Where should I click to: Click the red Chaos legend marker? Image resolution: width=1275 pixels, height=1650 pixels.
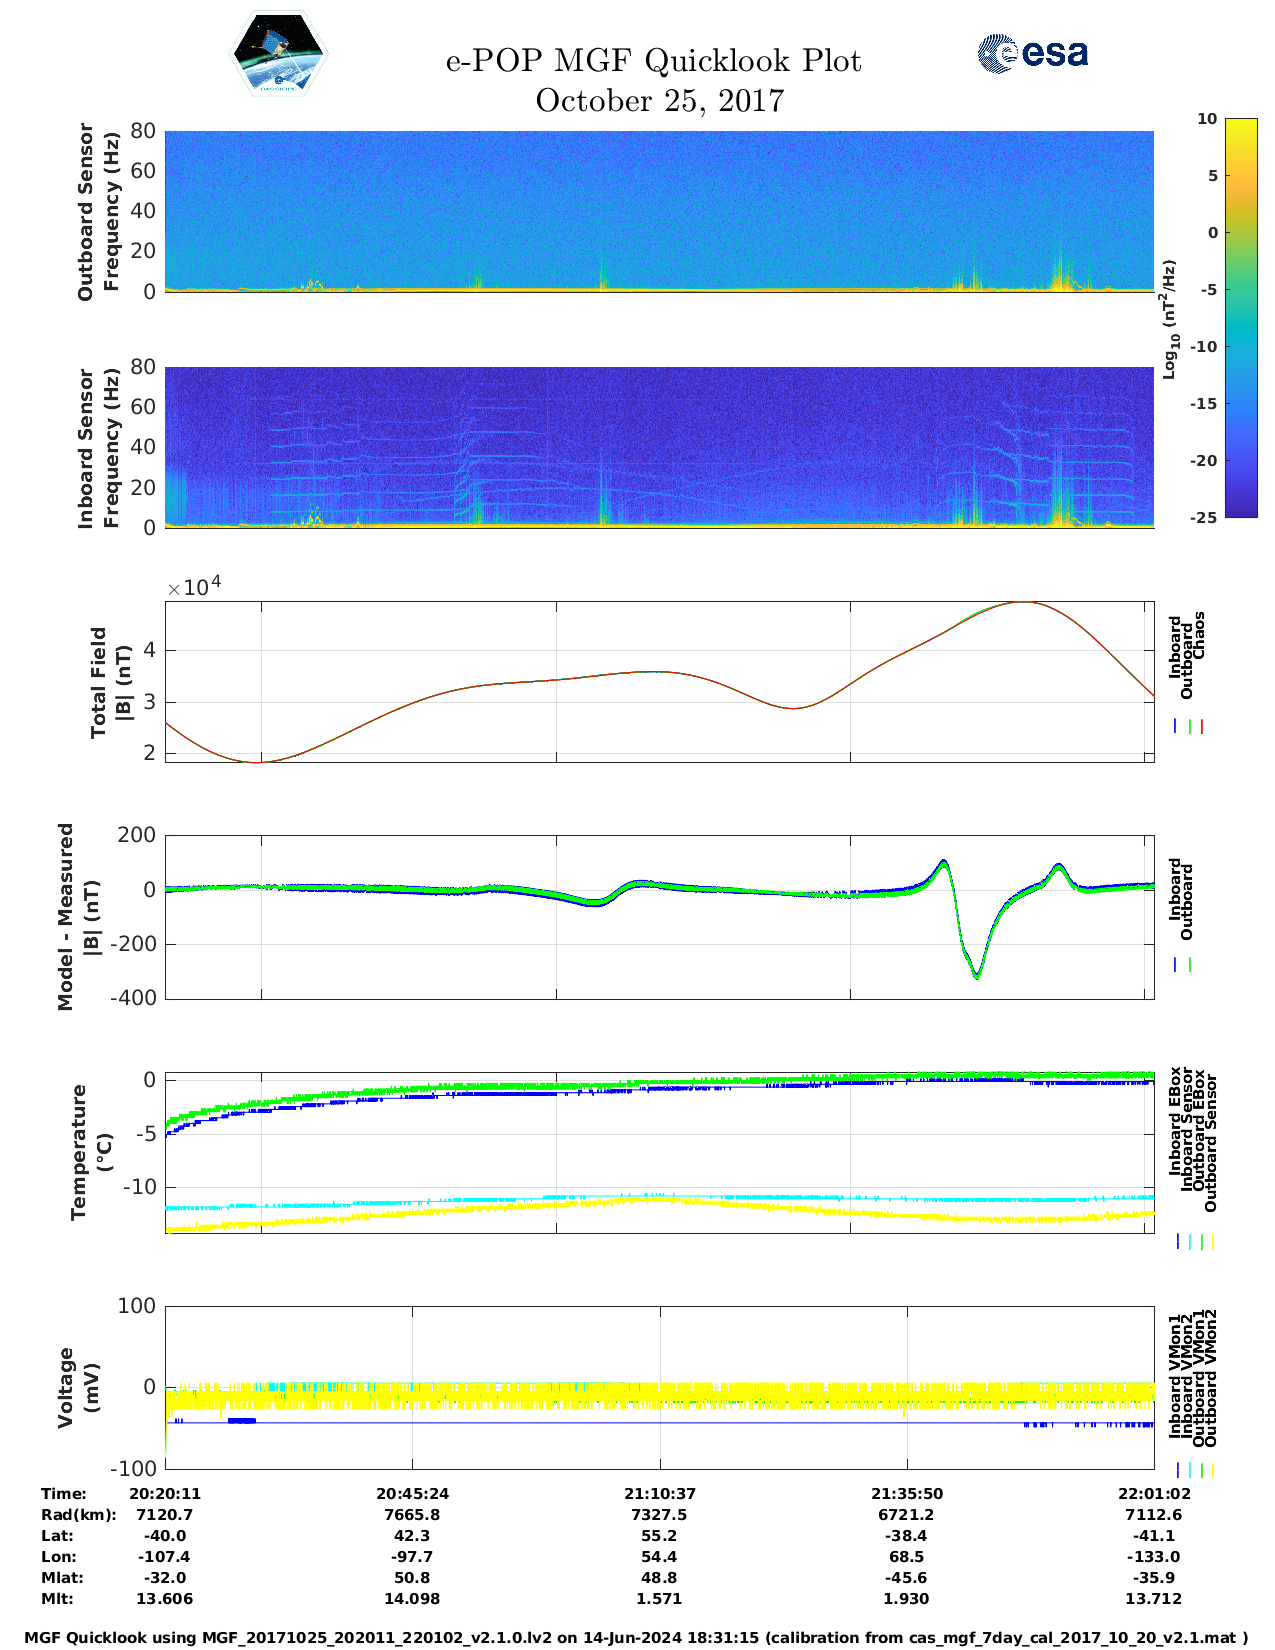coord(1202,727)
